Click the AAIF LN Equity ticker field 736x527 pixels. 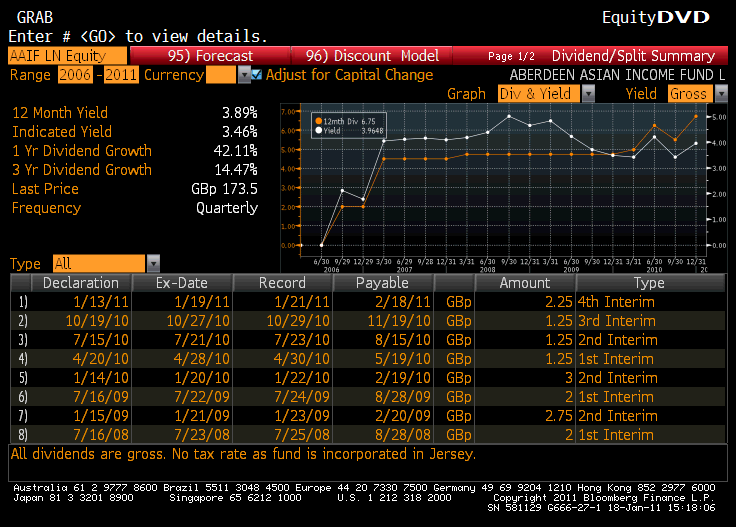click(68, 56)
